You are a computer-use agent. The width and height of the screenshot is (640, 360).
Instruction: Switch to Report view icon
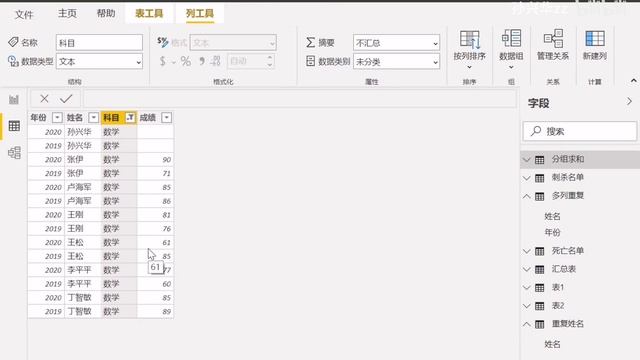[14, 99]
